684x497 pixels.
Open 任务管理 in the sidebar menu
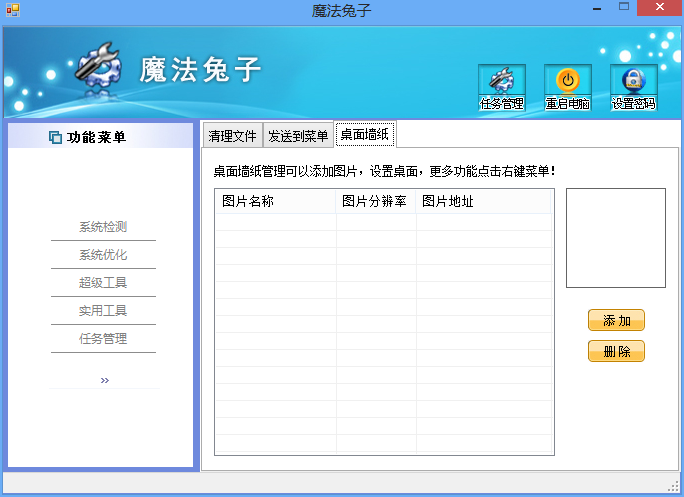point(103,339)
